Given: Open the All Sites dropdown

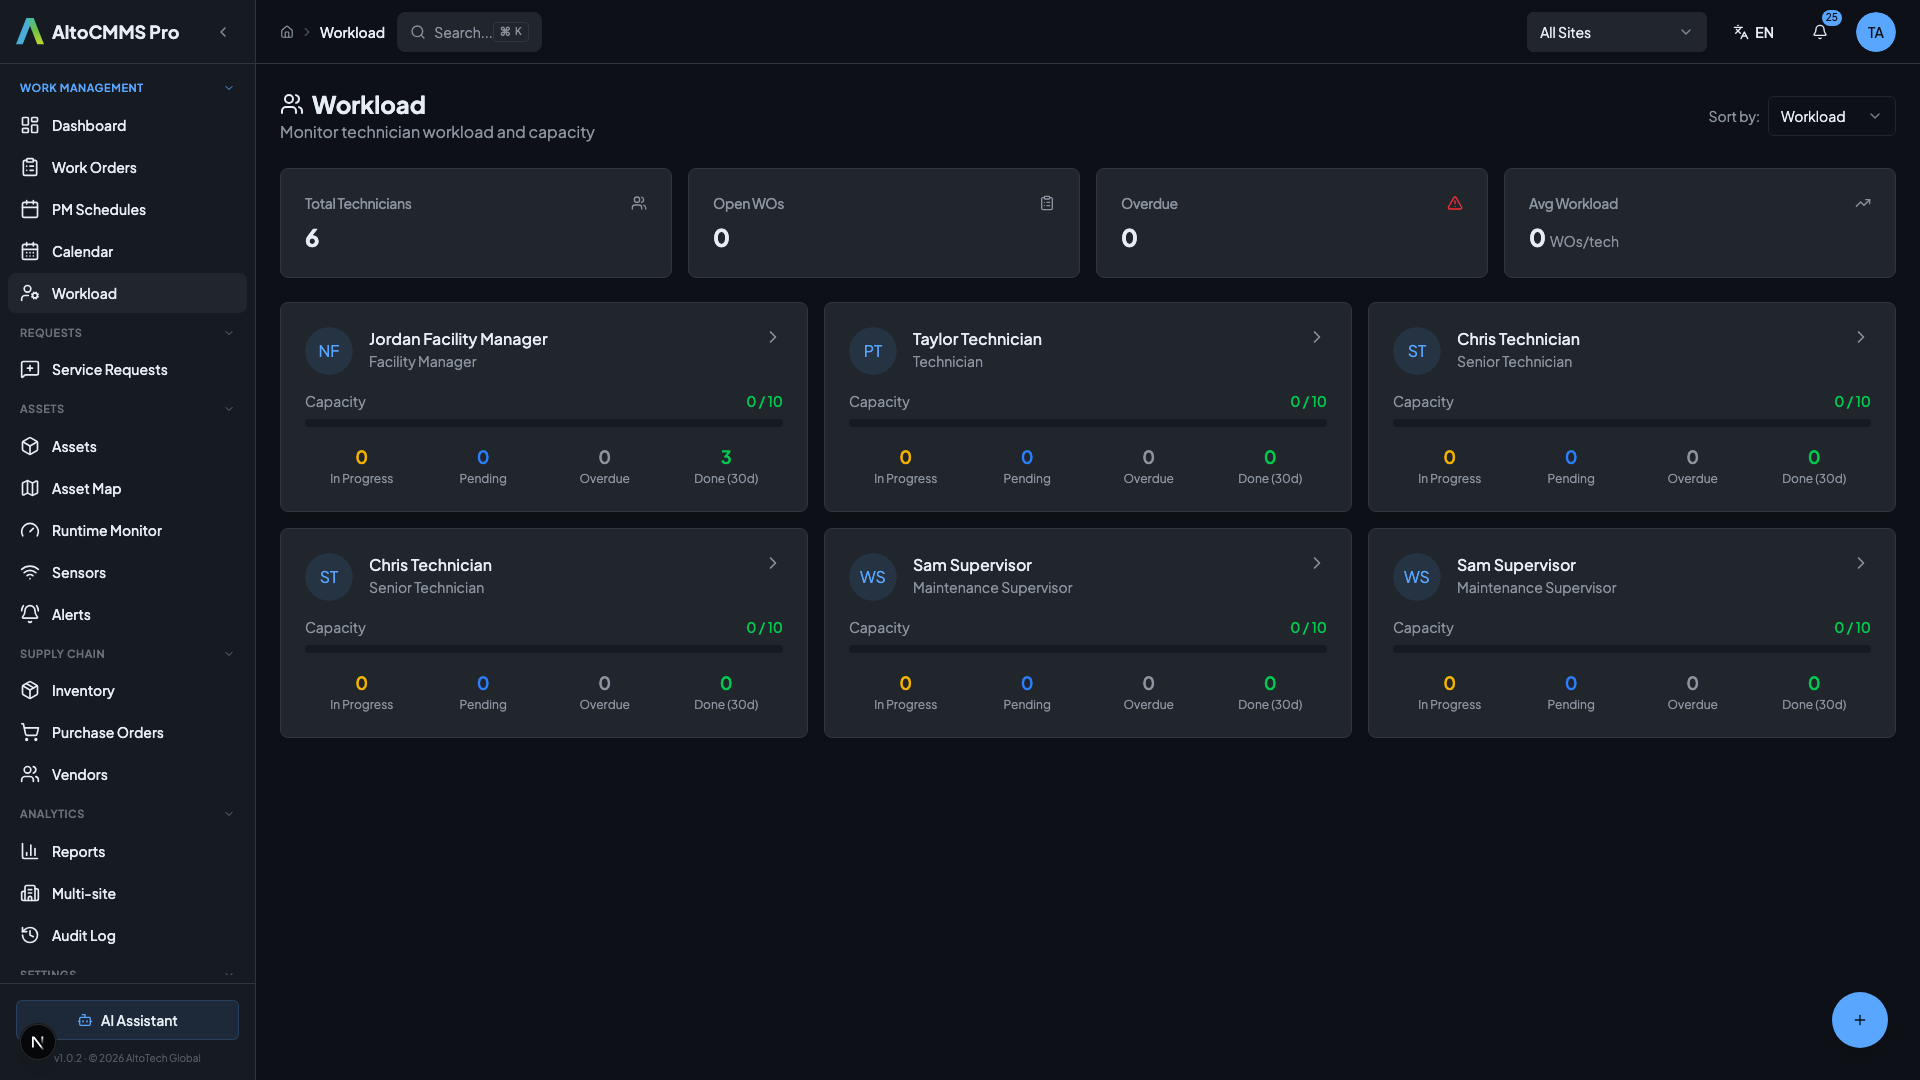Looking at the screenshot, I should [1615, 32].
